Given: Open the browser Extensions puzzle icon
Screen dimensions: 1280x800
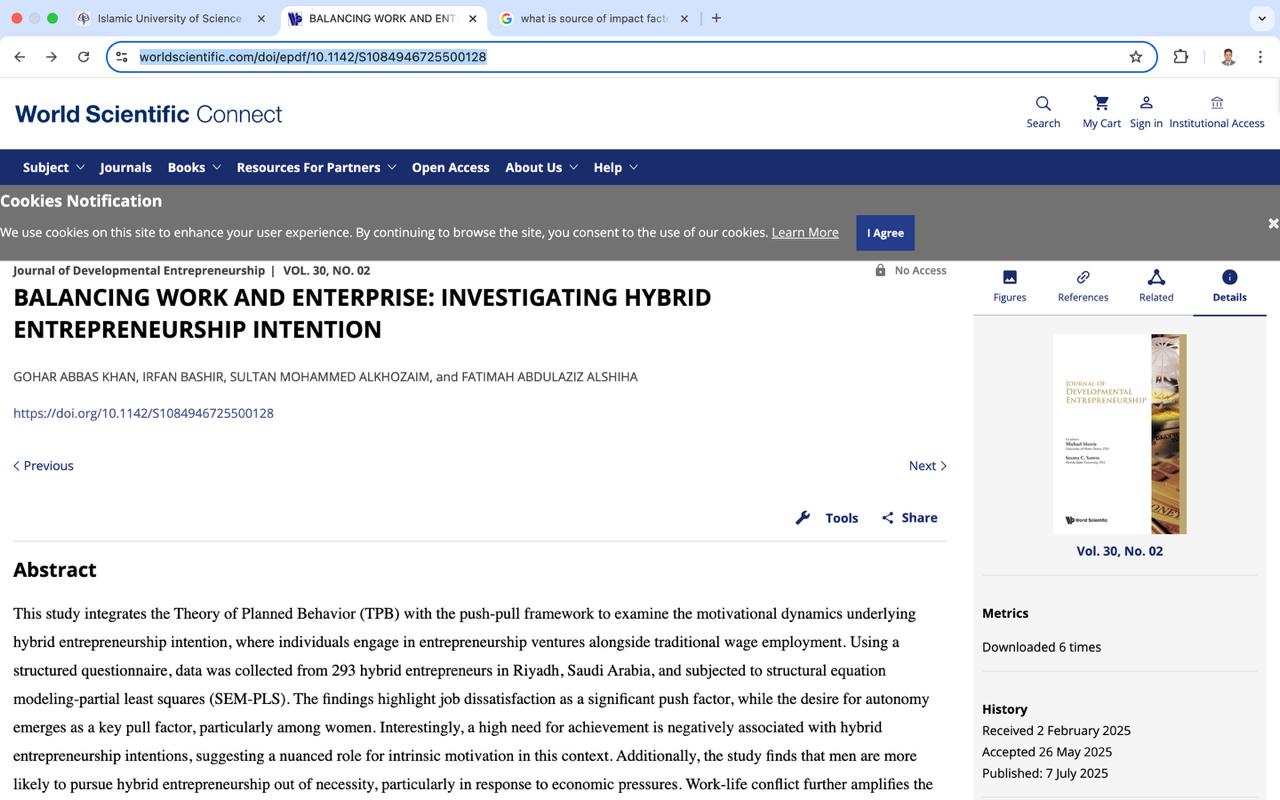Looking at the screenshot, I should [1181, 57].
